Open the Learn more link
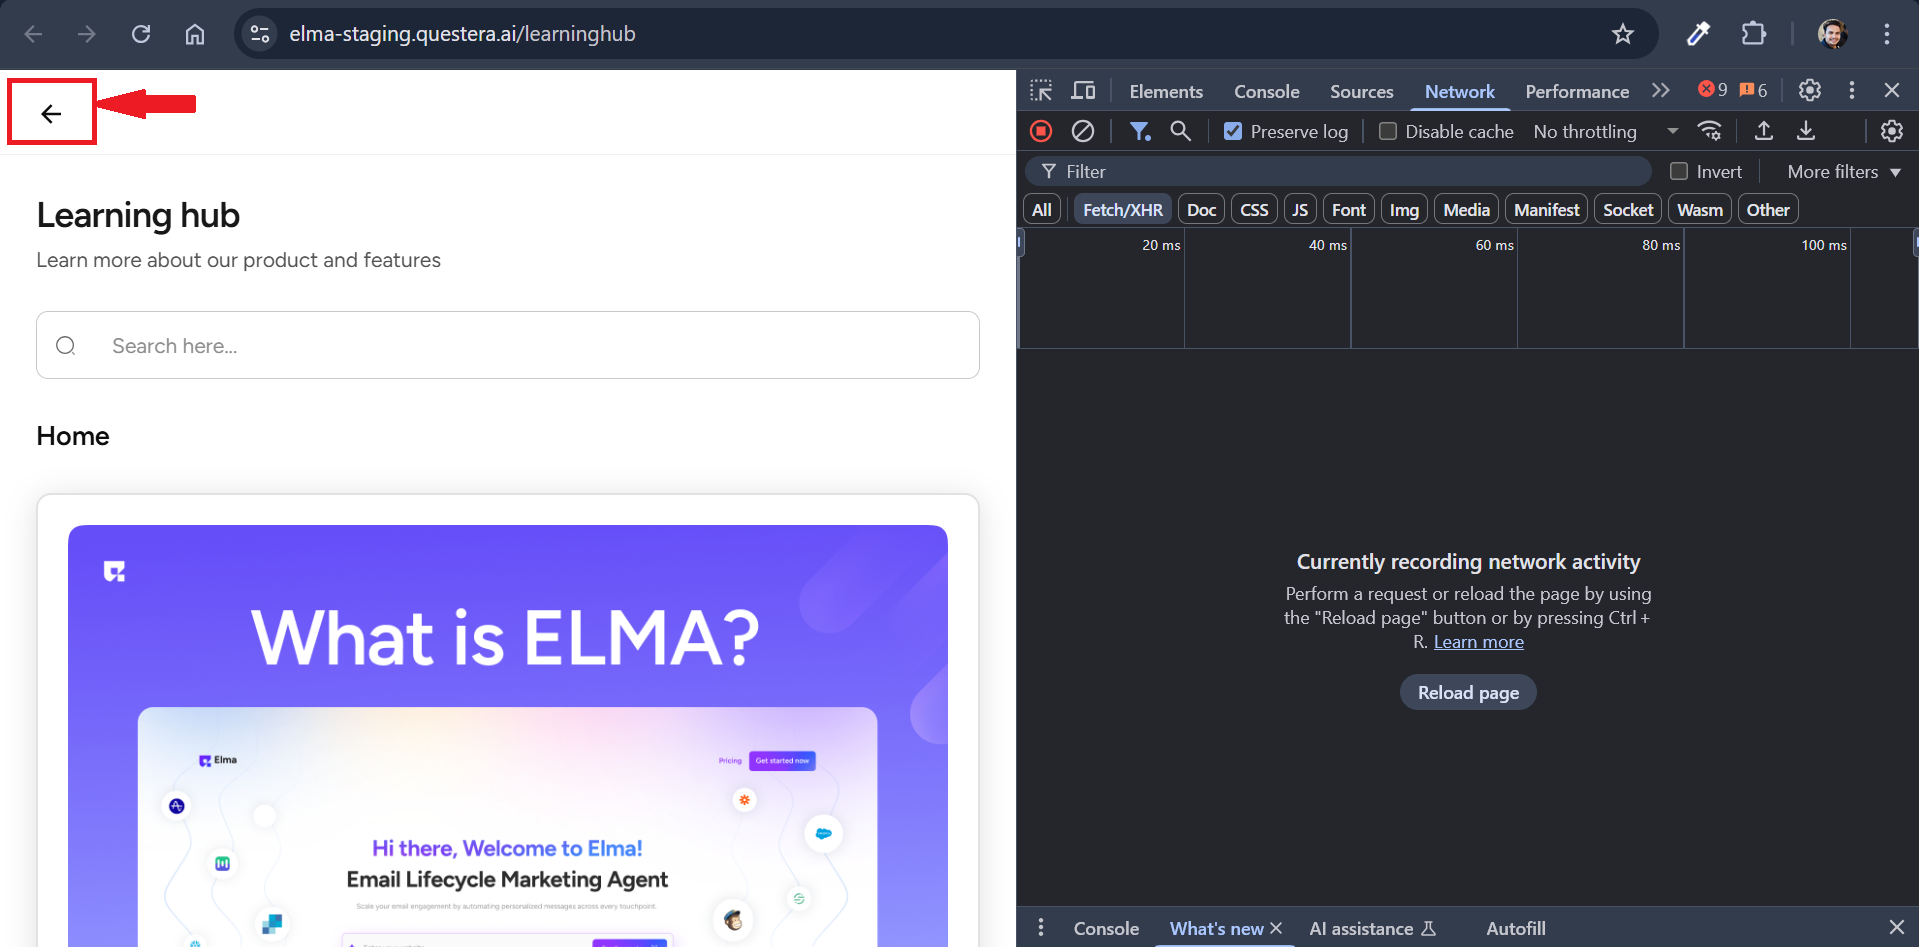 pyautogui.click(x=1478, y=642)
